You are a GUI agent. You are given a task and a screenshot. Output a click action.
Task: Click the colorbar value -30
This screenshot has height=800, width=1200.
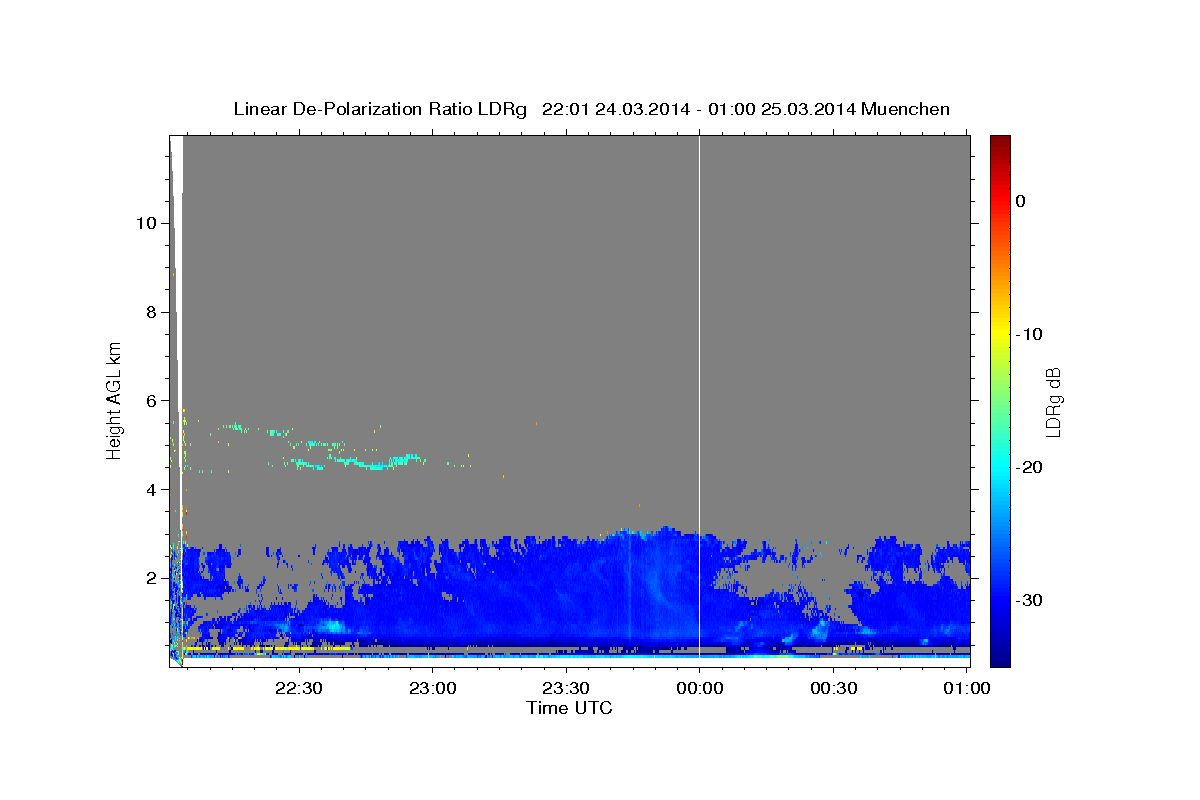pyautogui.click(x=1029, y=600)
